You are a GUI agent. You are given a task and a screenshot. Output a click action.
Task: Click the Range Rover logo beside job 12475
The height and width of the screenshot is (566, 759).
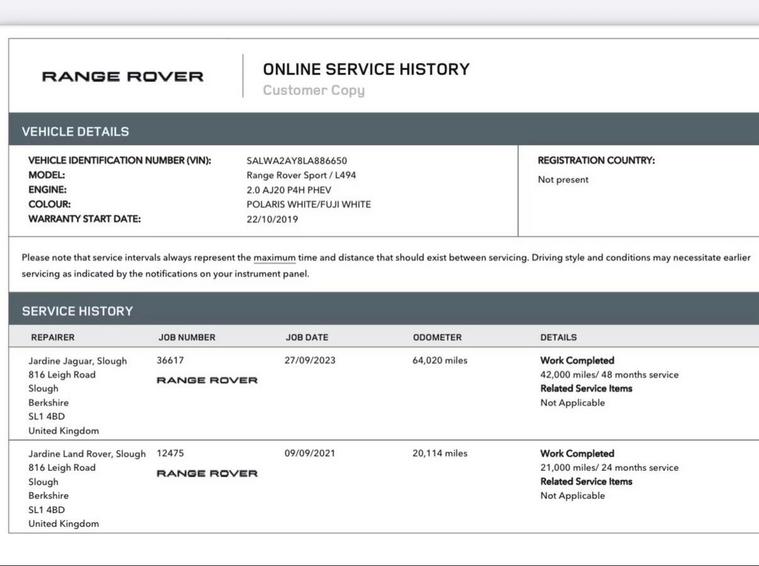point(207,473)
